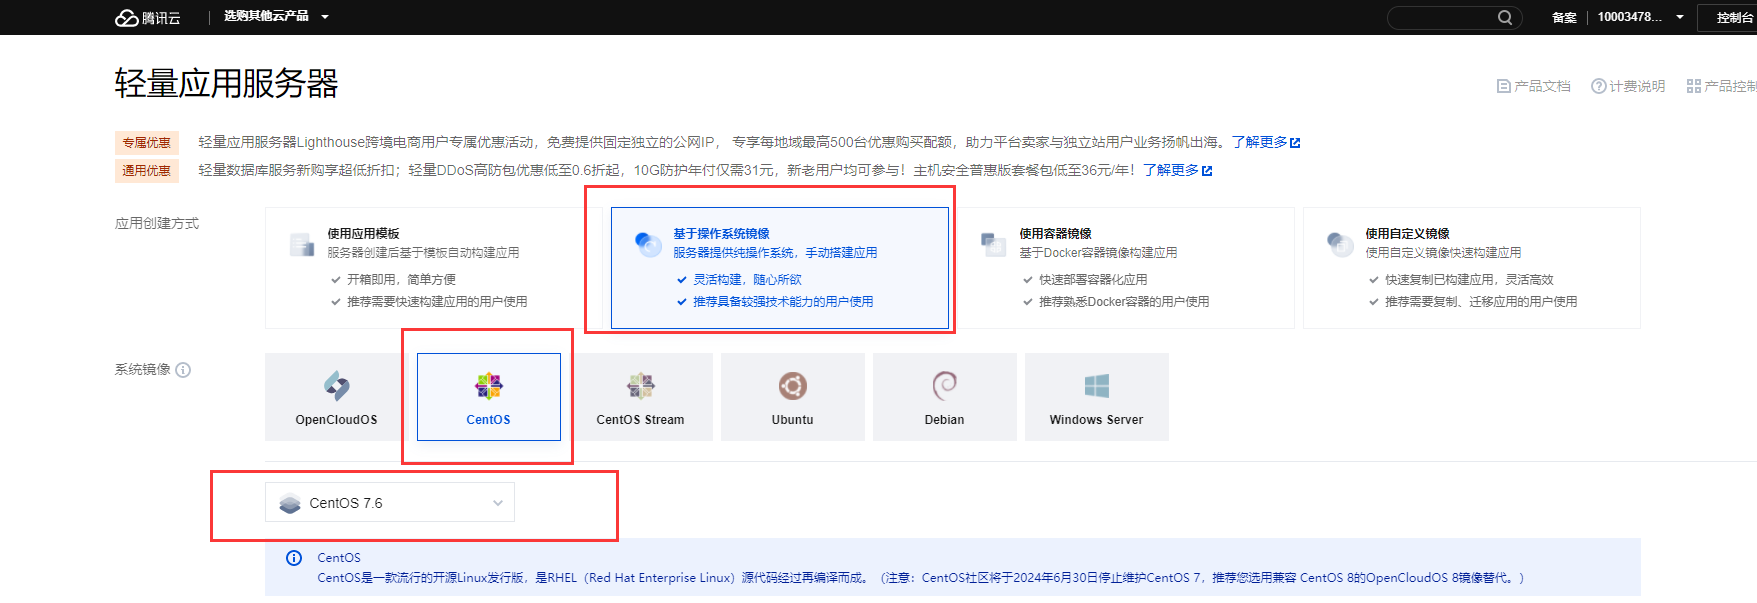Click the 产品控制台 grid icon

pyautogui.click(x=1693, y=86)
